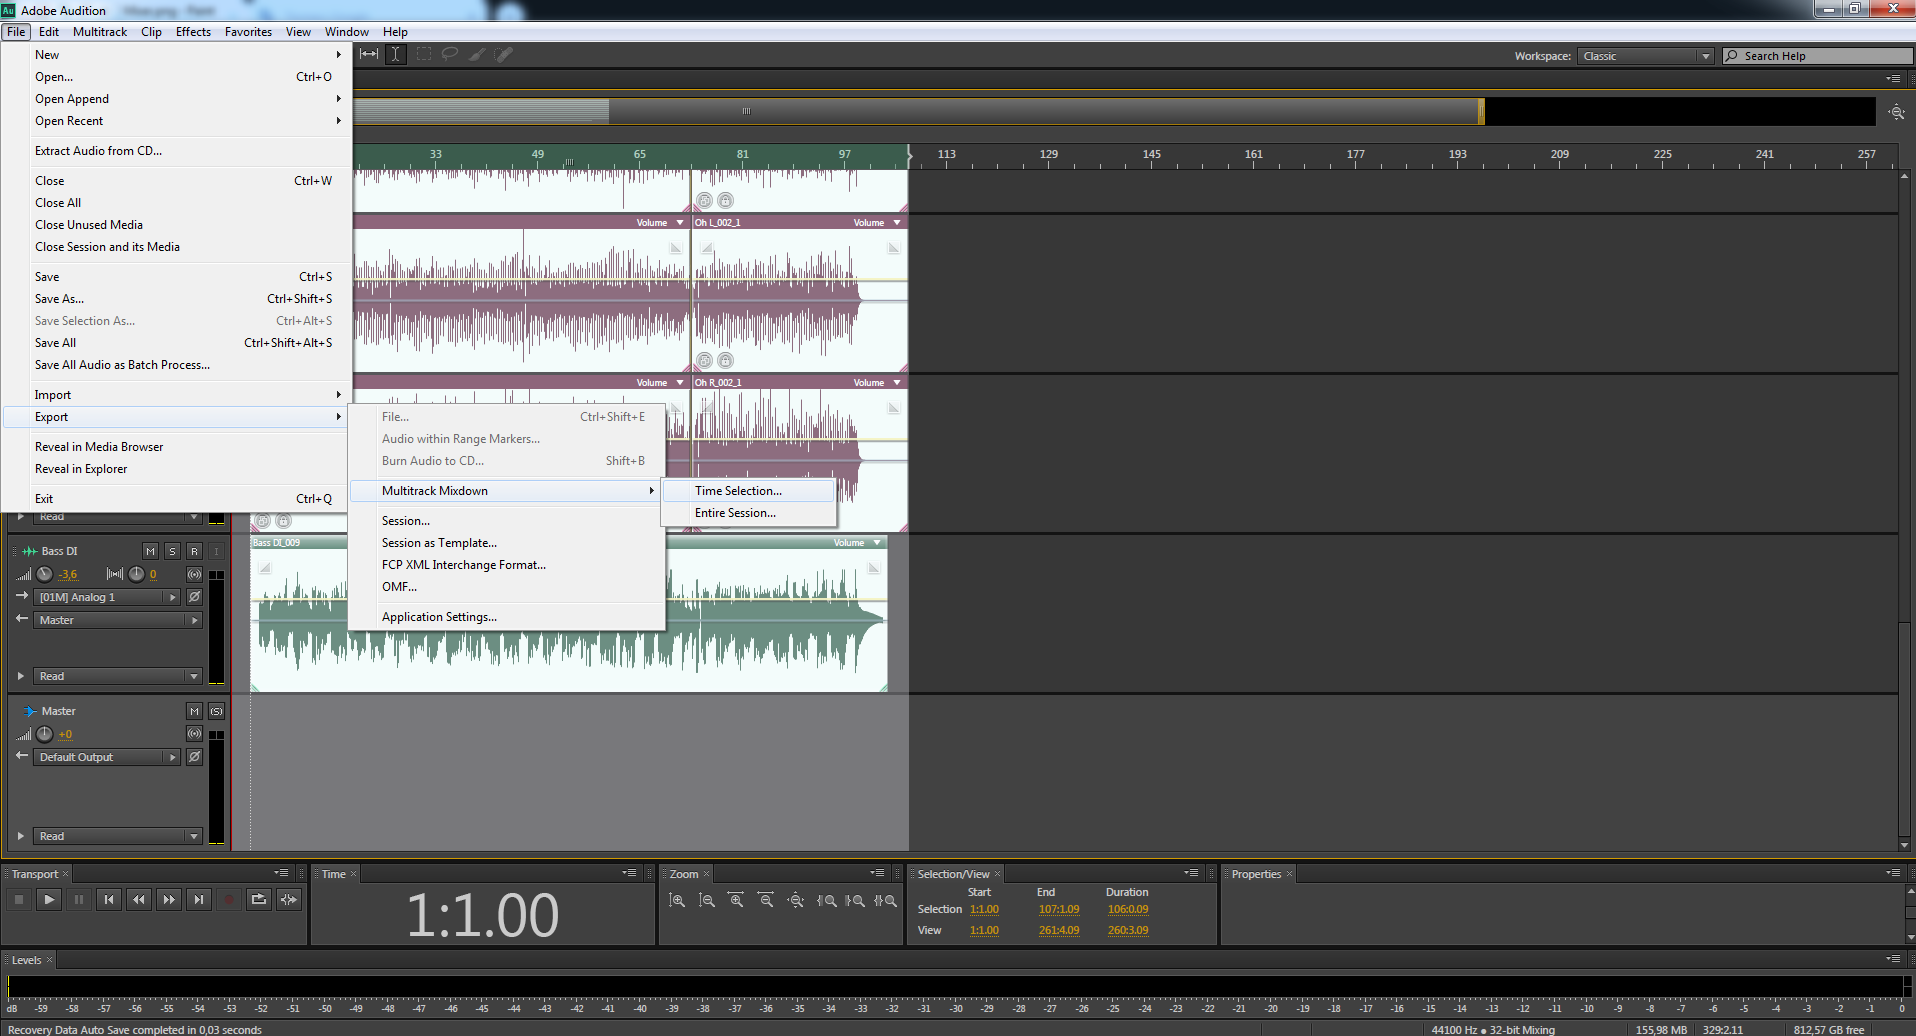Open the Workspace Classic dropdown
This screenshot has width=1916, height=1036.
coord(1646,56)
